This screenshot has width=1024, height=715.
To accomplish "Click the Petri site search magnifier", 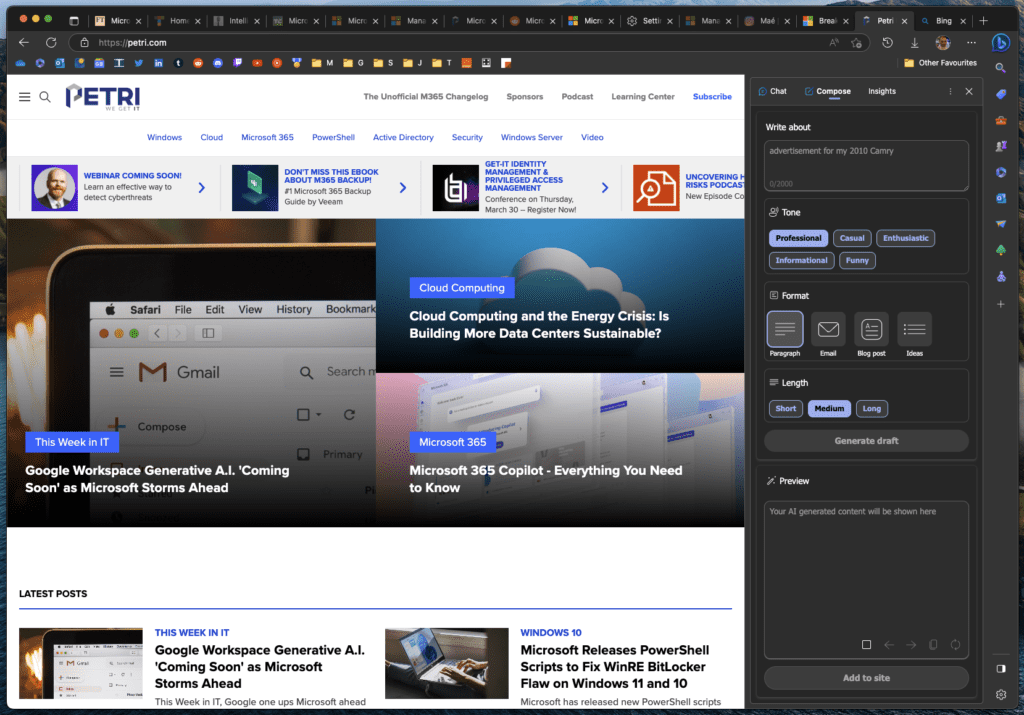I will (45, 97).
